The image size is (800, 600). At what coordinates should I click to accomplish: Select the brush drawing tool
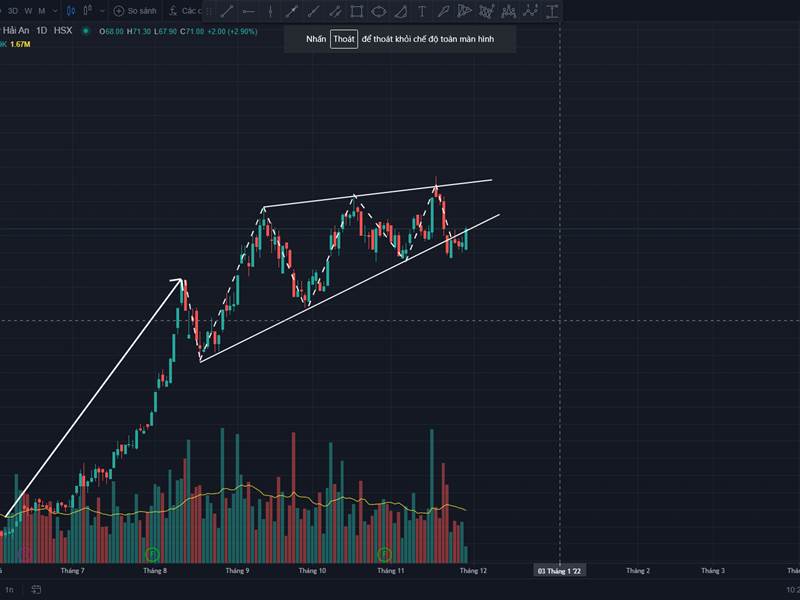tap(443, 11)
